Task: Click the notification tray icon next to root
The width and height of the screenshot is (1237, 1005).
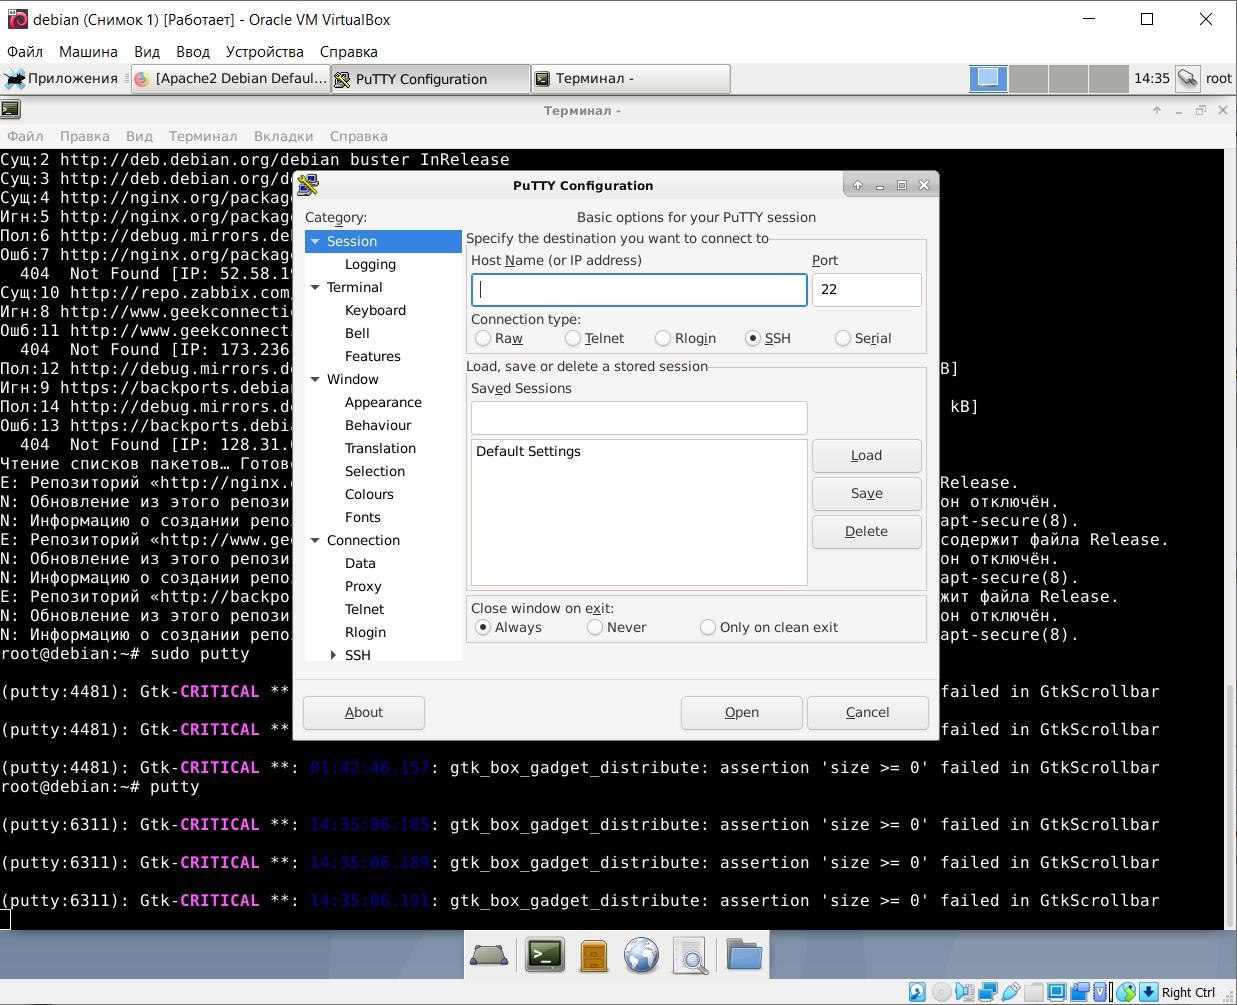Action: [1187, 78]
